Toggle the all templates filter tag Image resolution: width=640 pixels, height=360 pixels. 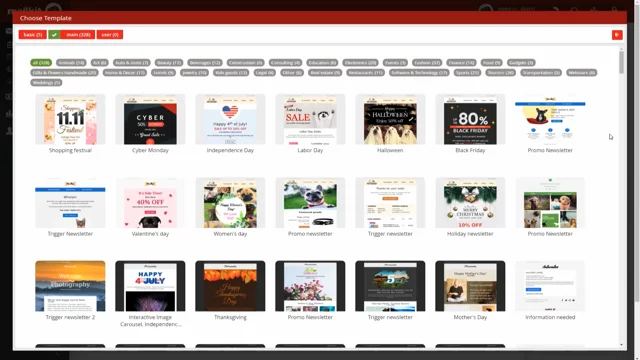pos(41,62)
